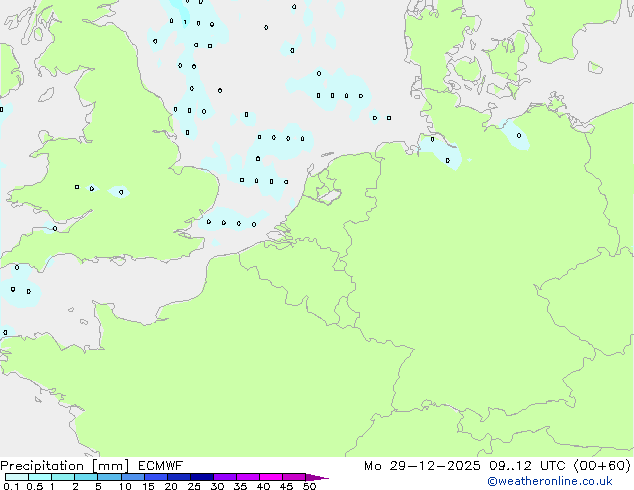This screenshot has width=634, height=490.
Task: Click the legend swatch between 45 and 50
Action: pyautogui.click(x=294, y=477)
